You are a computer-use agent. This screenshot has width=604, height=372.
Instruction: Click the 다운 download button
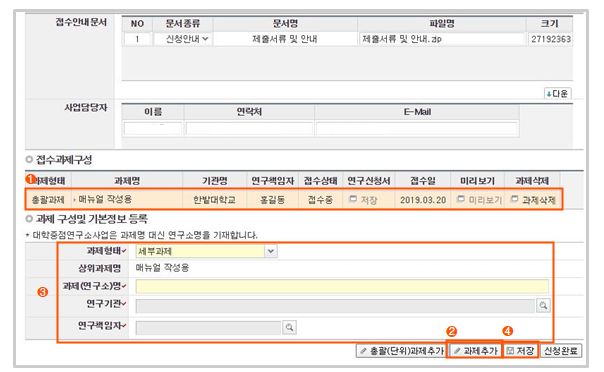(x=557, y=94)
